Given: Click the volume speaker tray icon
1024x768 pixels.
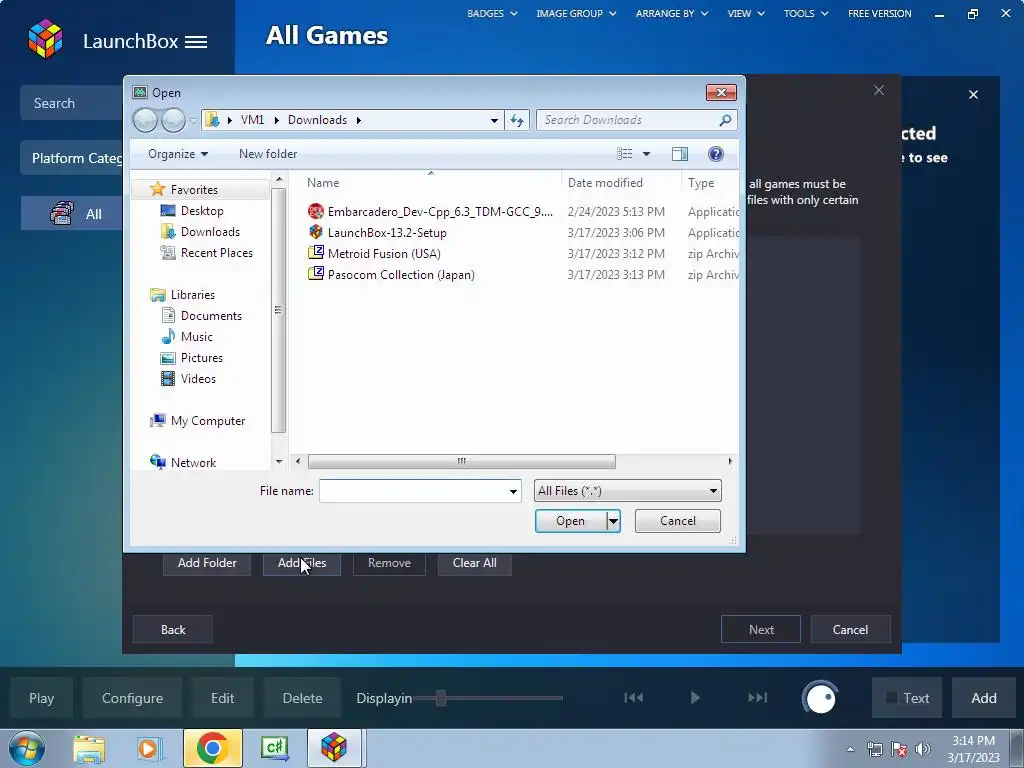Looking at the screenshot, I should tap(923, 749).
